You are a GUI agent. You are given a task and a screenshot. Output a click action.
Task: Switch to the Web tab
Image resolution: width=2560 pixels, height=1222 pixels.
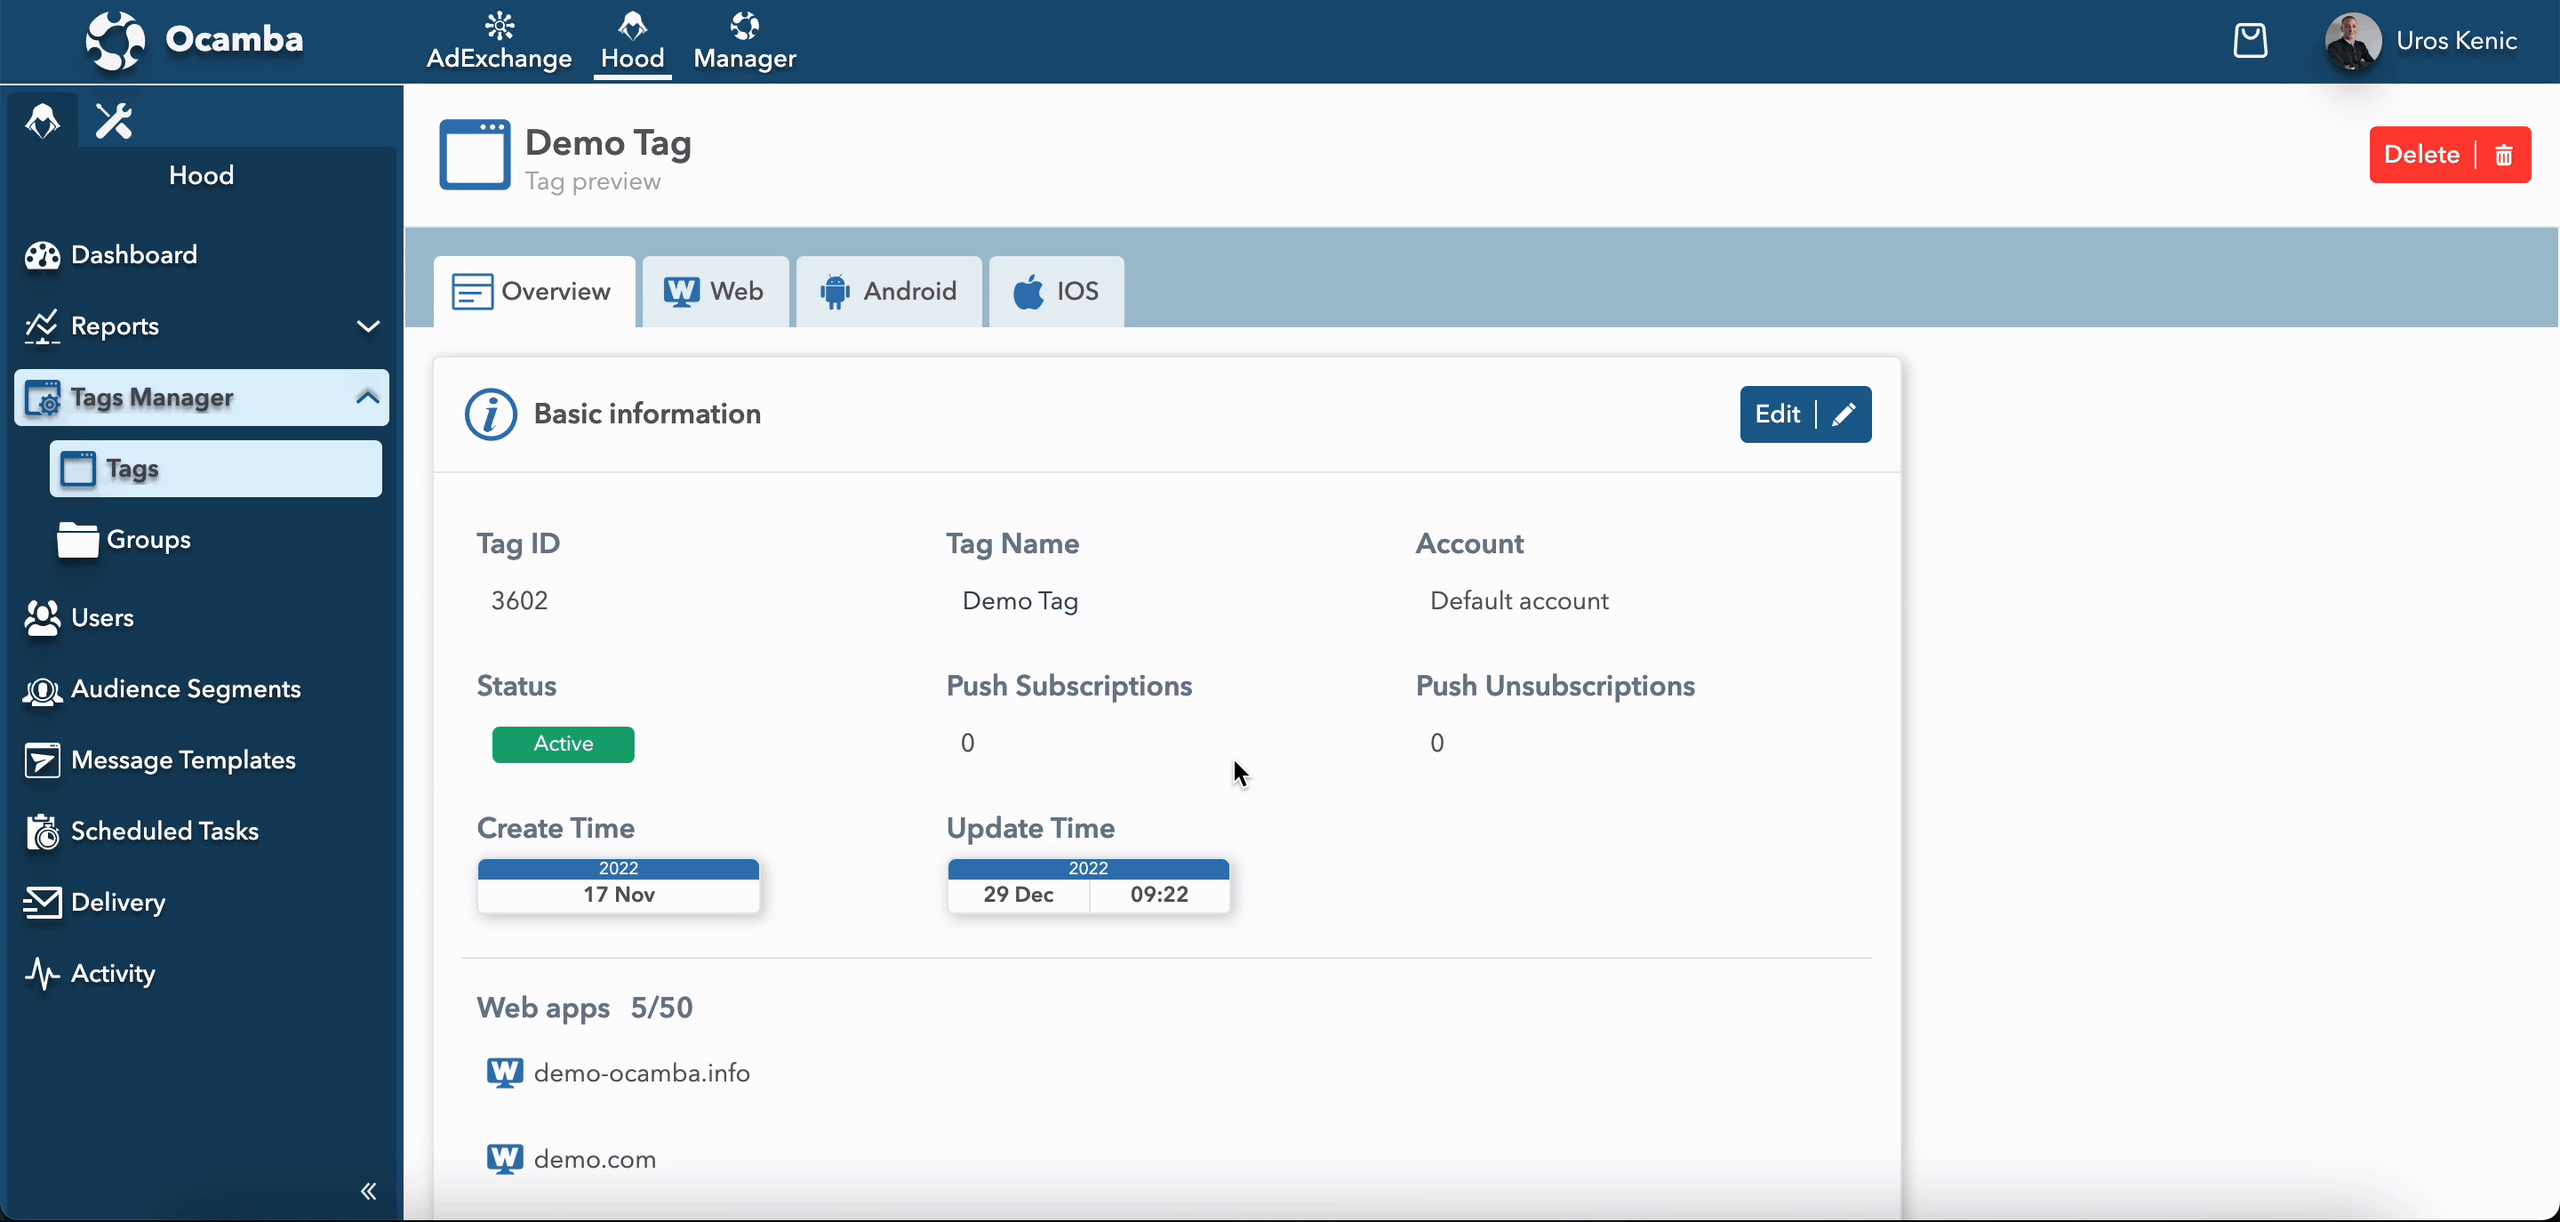point(715,292)
